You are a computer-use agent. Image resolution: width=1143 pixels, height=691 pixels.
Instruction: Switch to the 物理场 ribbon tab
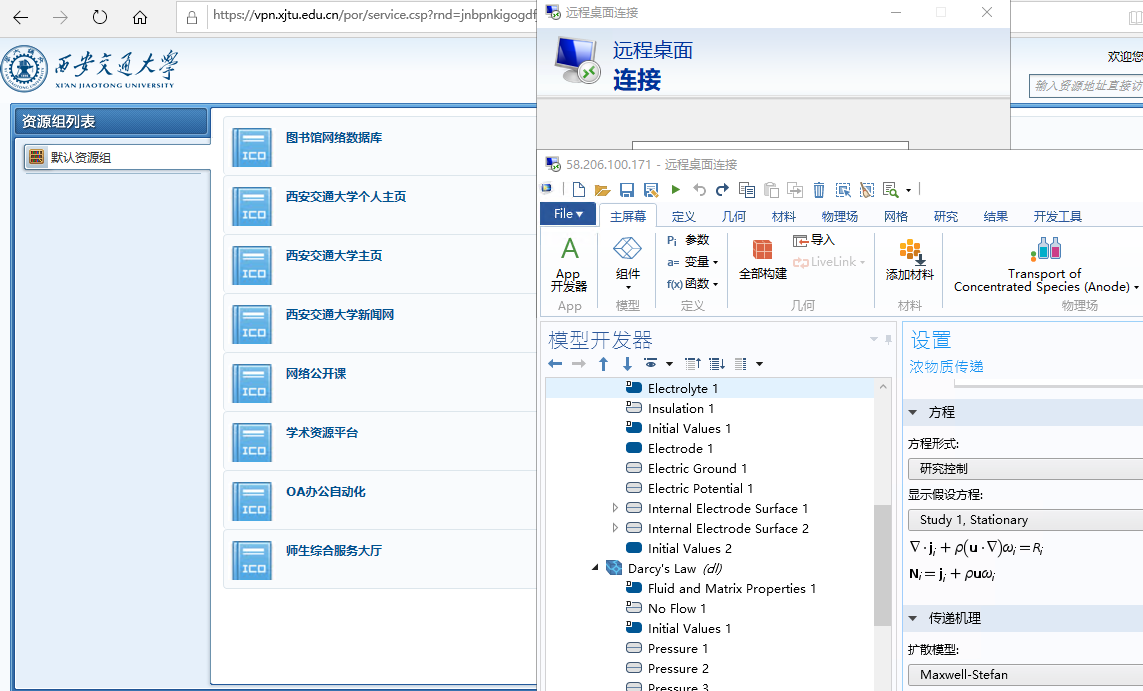(x=839, y=216)
